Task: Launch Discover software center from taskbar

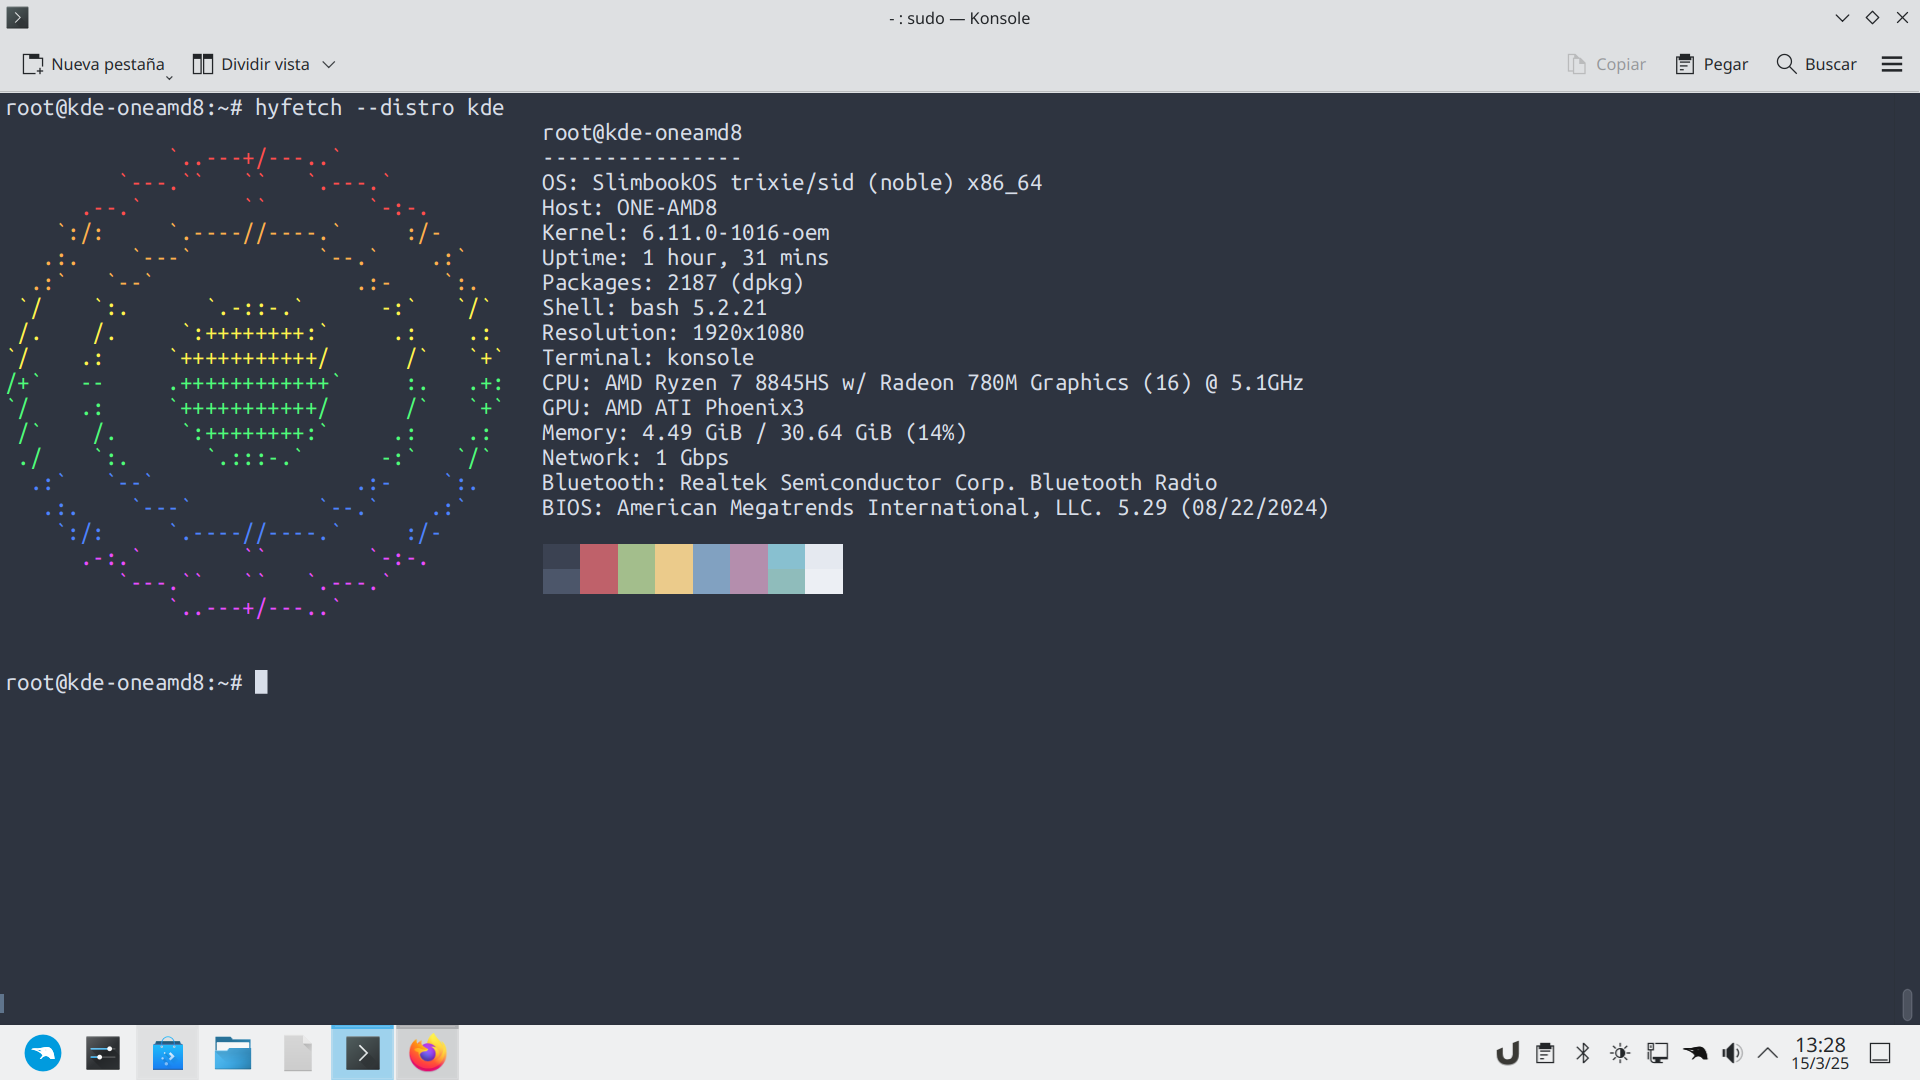Action: pyautogui.click(x=168, y=1053)
